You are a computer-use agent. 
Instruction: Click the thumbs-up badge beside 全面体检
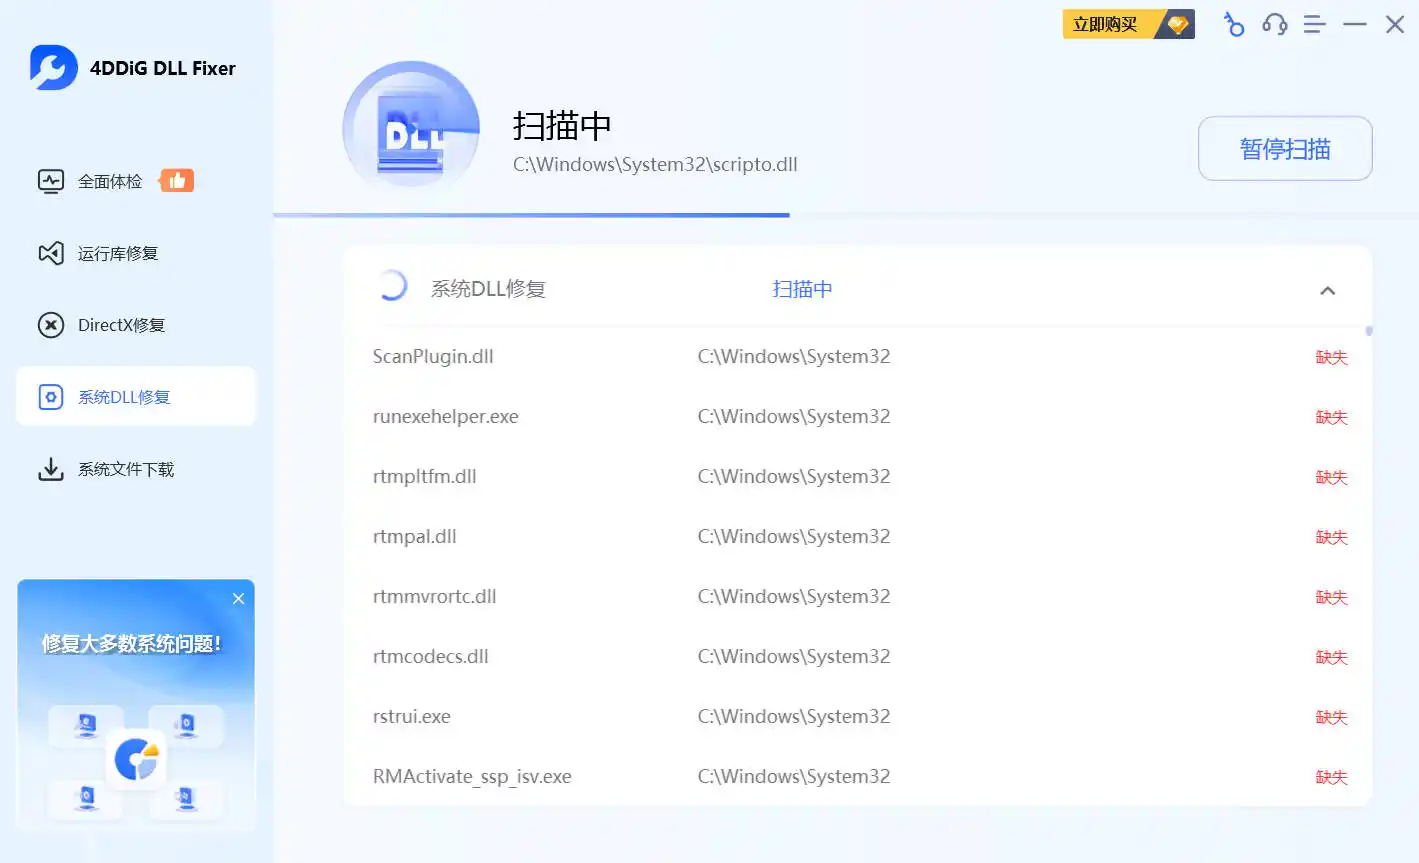pyautogui.click(x=177, y=180)
